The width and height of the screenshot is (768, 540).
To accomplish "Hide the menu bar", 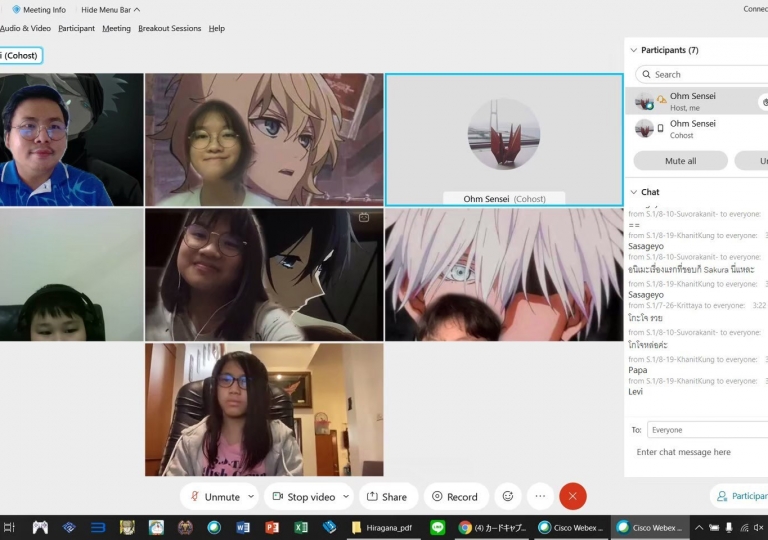I will tap(110, 9).
